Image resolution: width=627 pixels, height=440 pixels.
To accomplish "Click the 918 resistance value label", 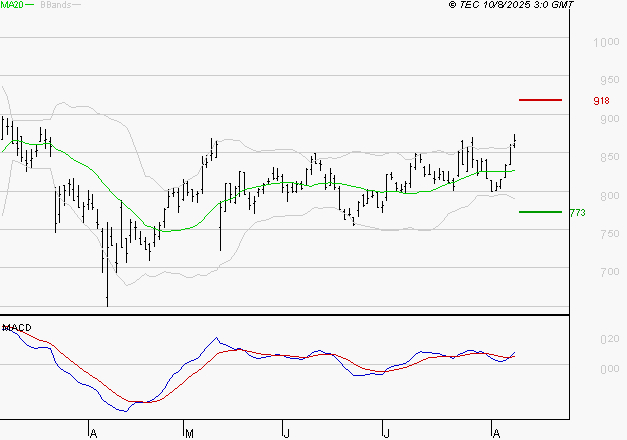I will [x=601, y=101].
